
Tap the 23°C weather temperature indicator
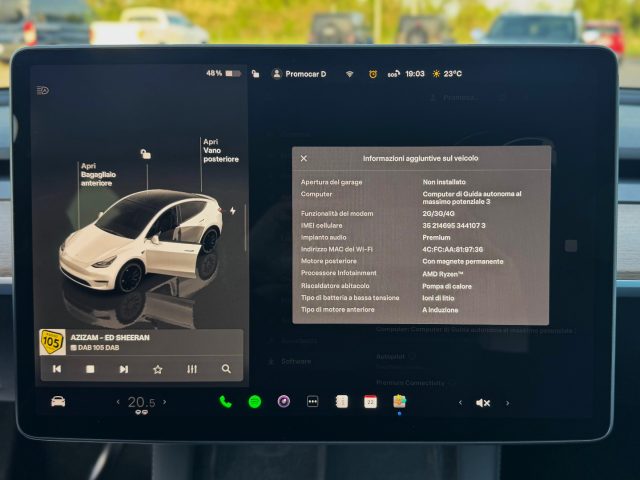[447, 74]
